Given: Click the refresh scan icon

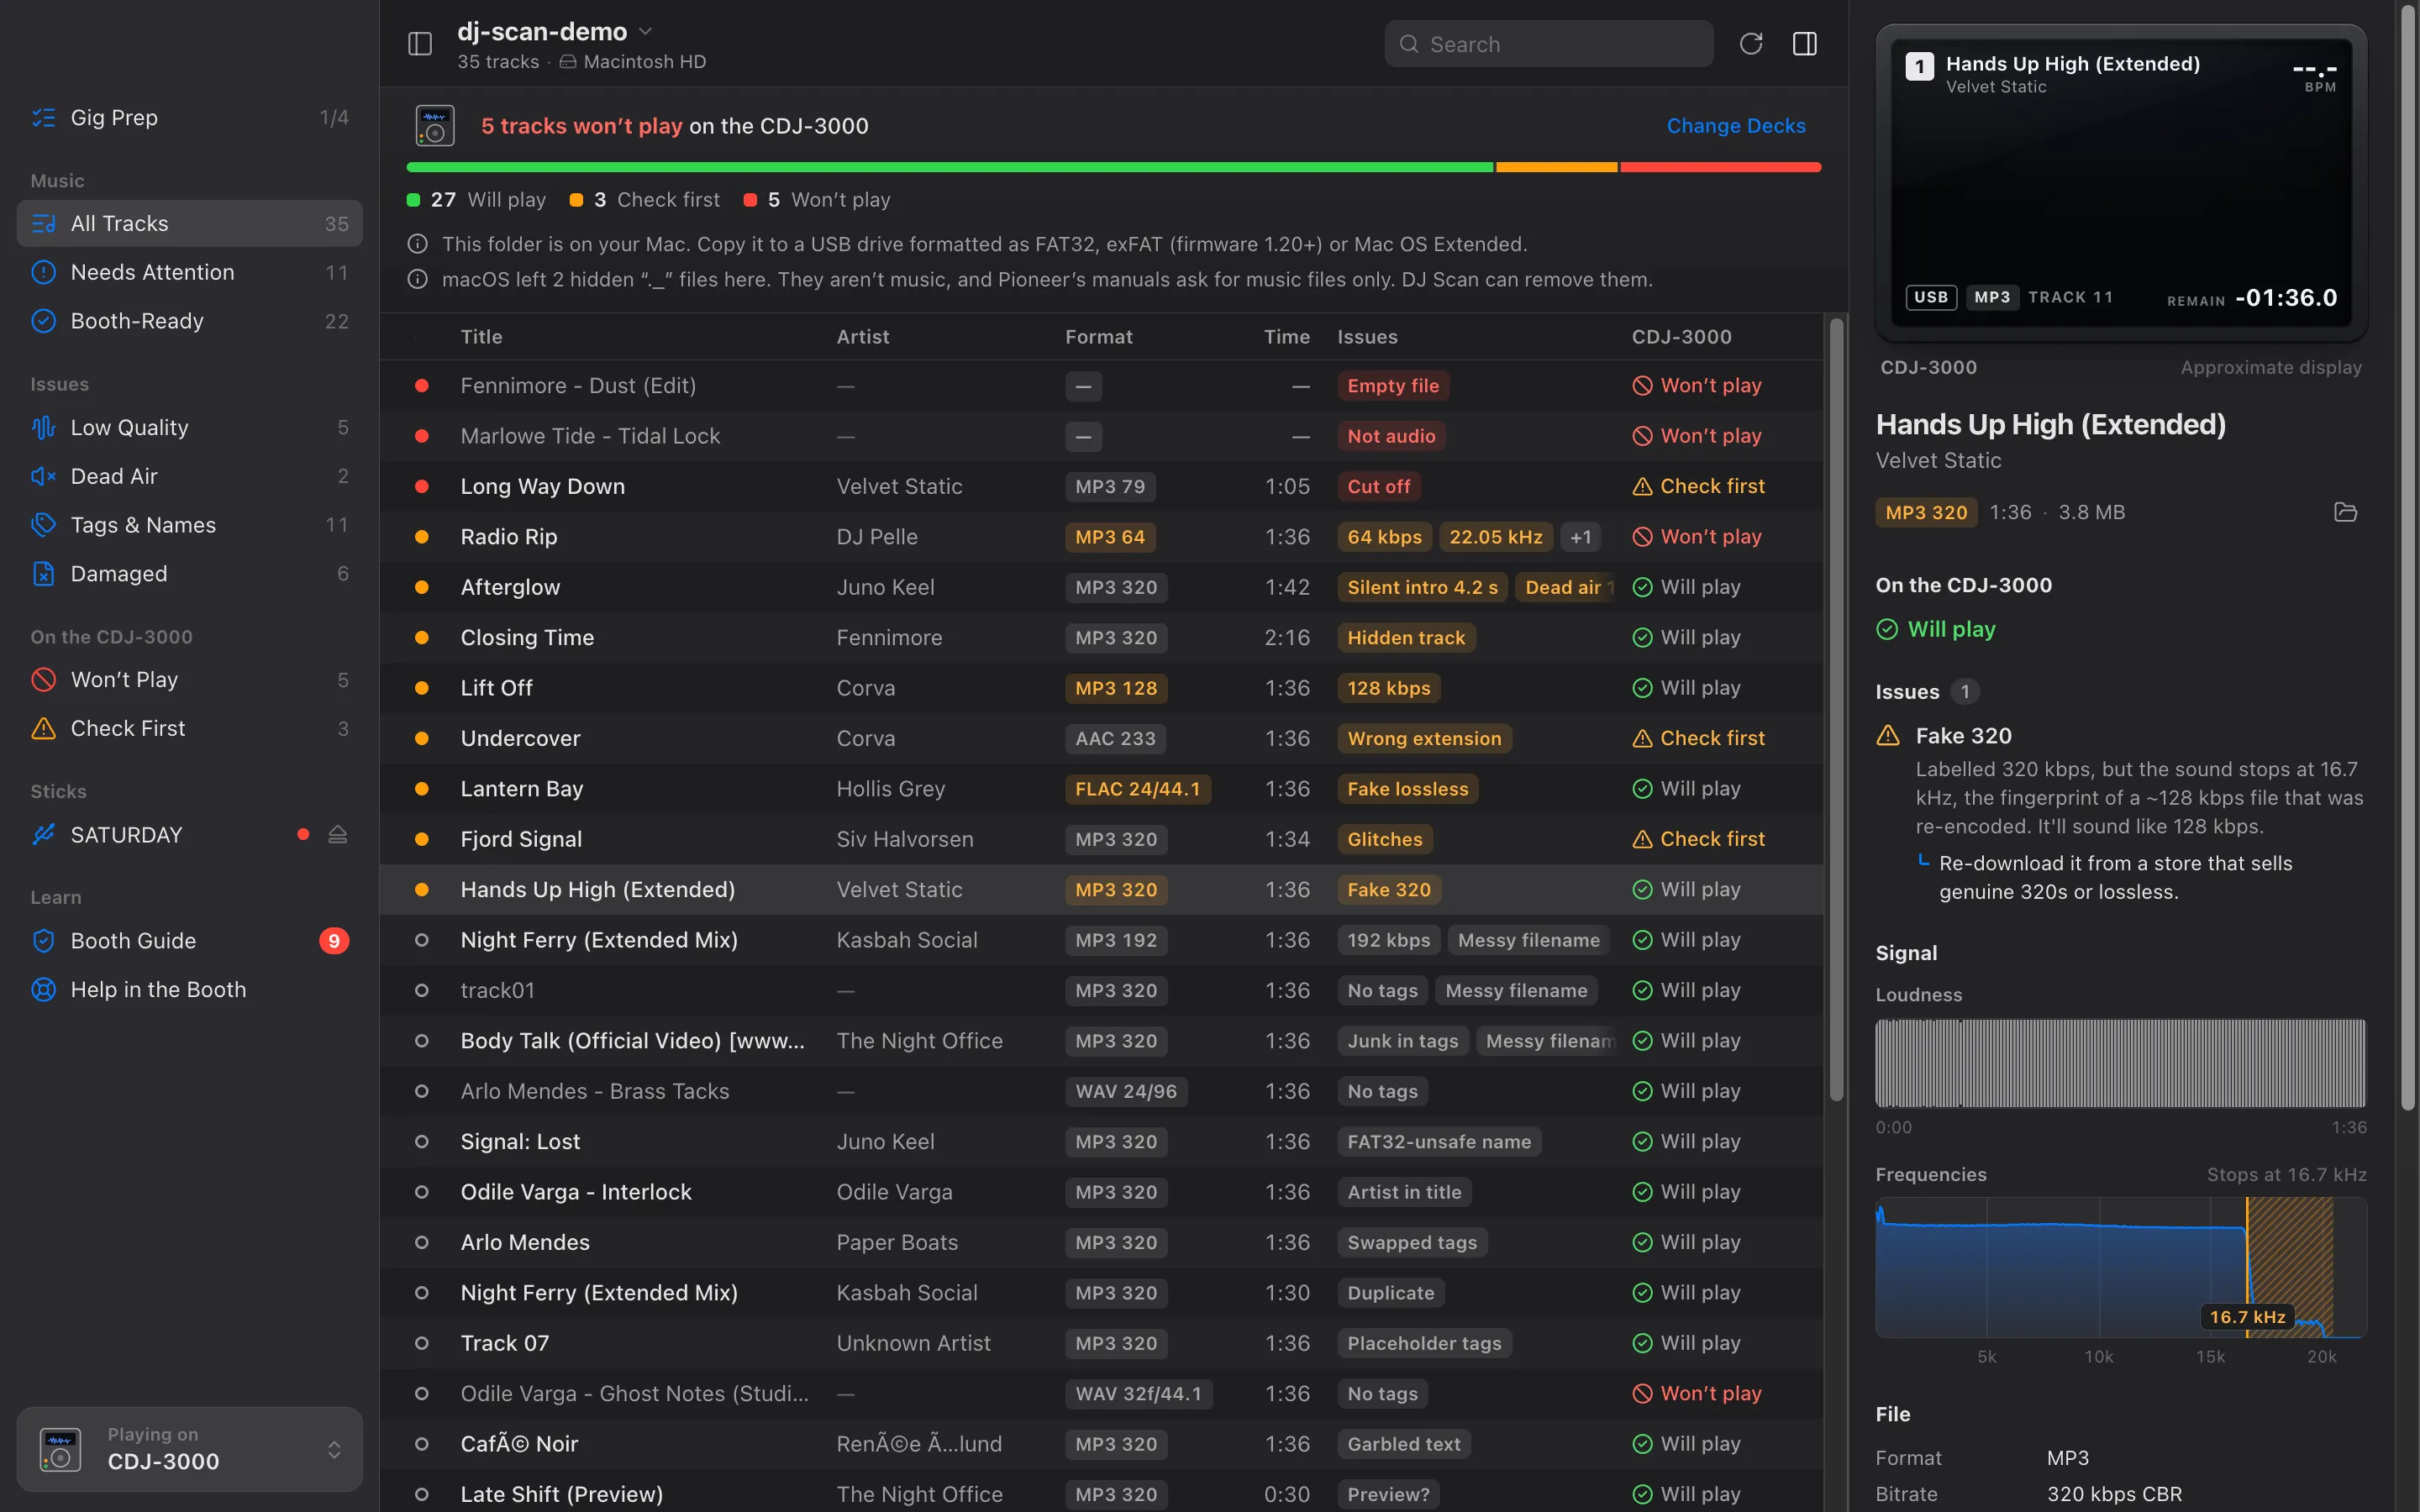Looking at the screenshot, I should 1750,44.
